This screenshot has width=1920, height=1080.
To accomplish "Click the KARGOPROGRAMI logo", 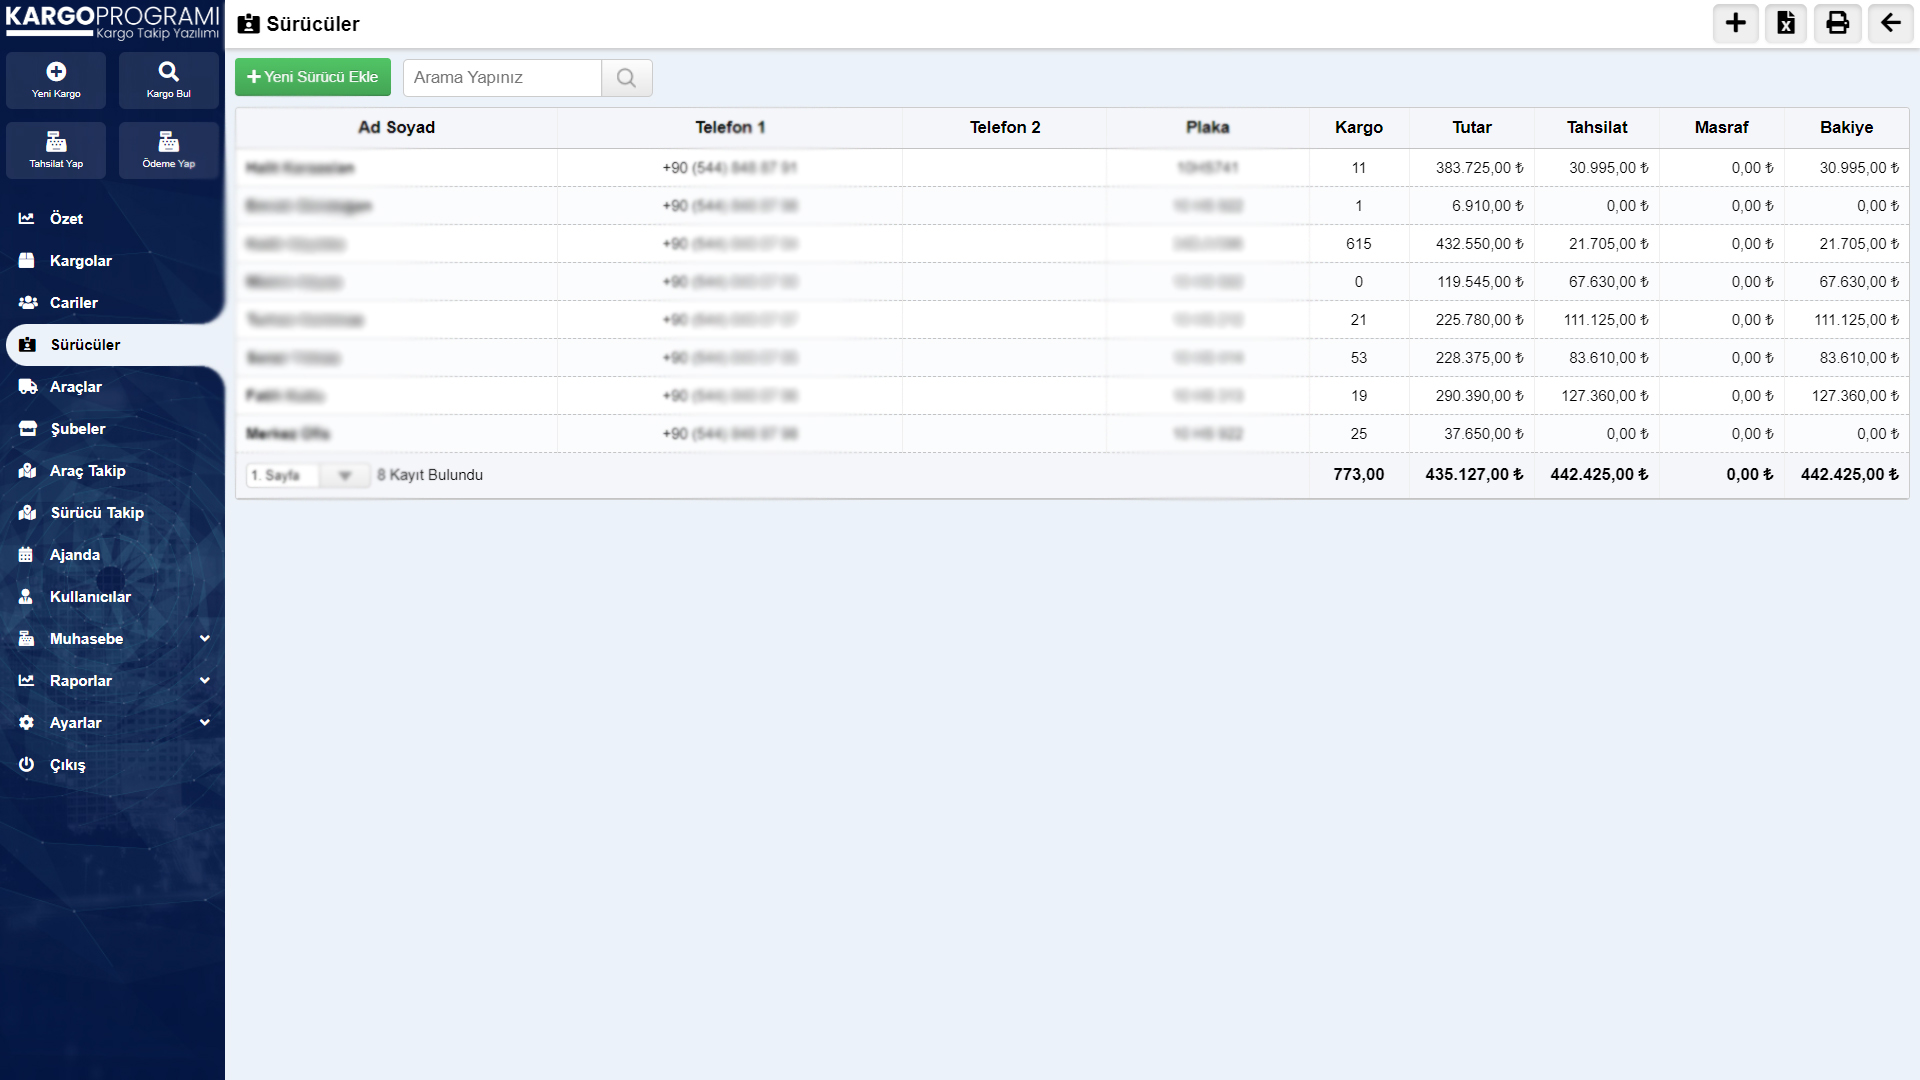I will pyautogui.click(x=112, y=22).
